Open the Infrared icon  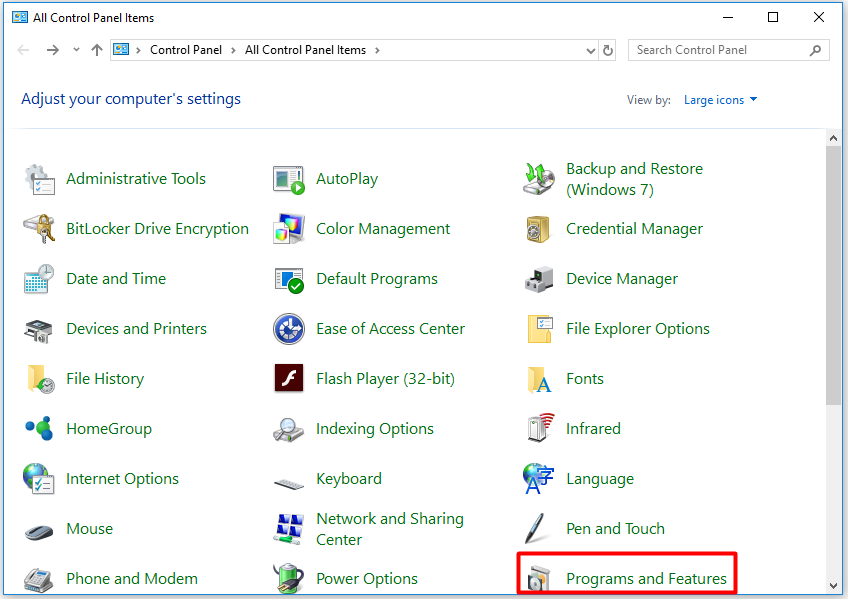[539, 429]
